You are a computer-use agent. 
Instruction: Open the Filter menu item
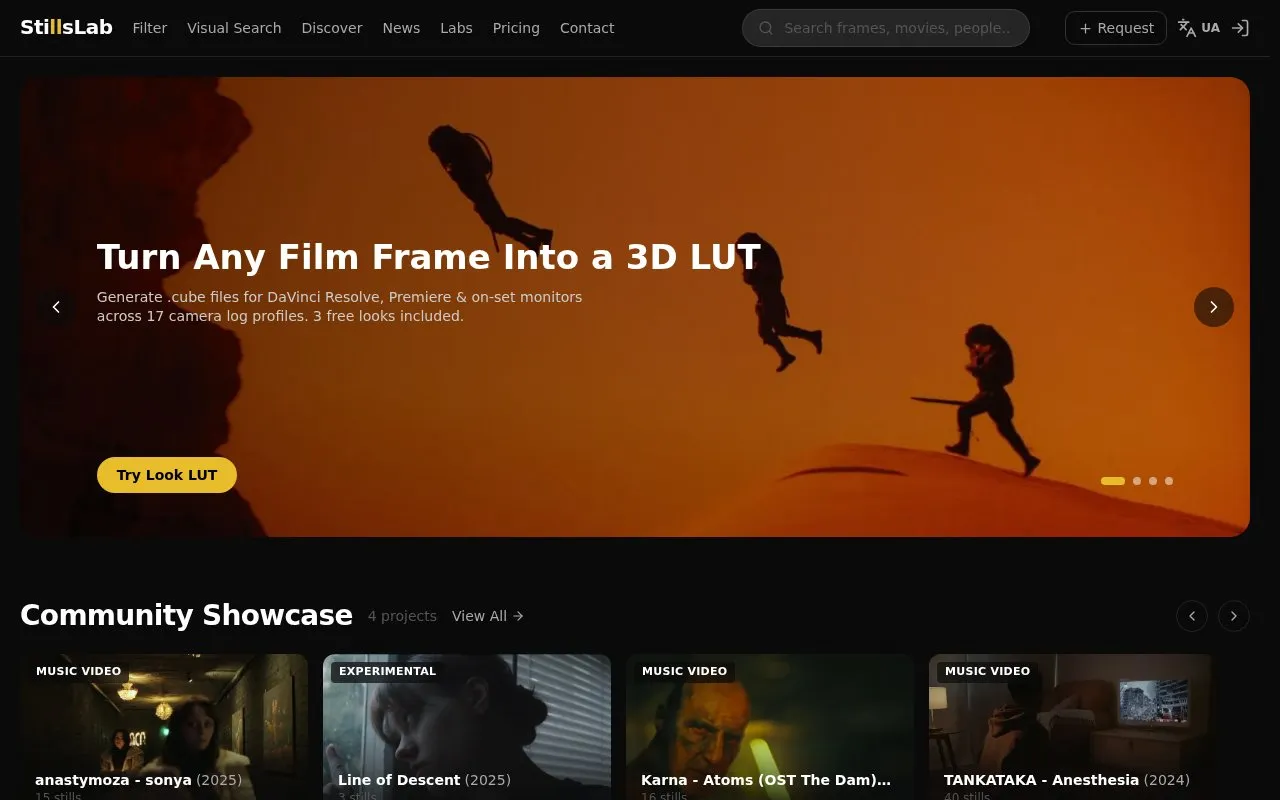pyautogui.click(x=150, y=28)
